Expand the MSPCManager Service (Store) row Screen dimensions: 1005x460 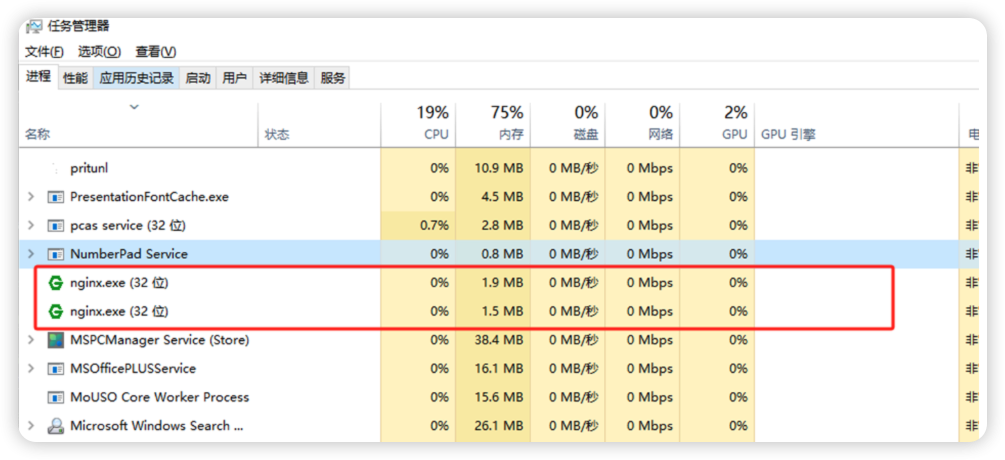tap(31, 340)
